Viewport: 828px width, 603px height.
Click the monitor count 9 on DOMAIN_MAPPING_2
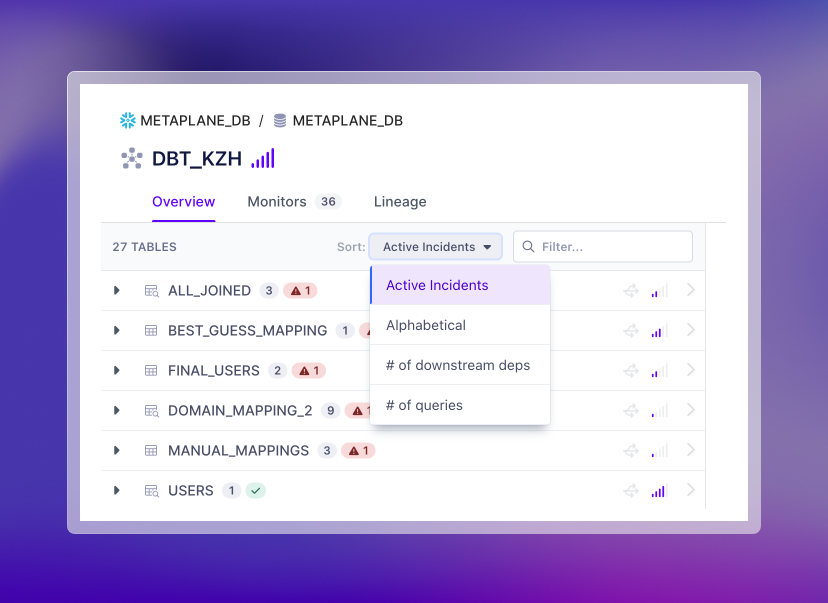330,410
